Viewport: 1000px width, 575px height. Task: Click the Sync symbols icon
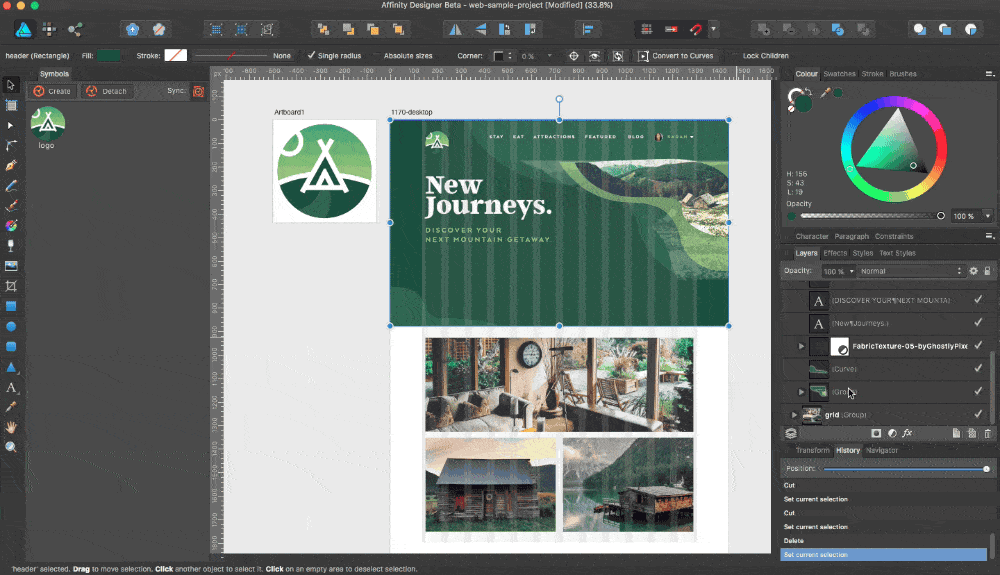point(198,91)
